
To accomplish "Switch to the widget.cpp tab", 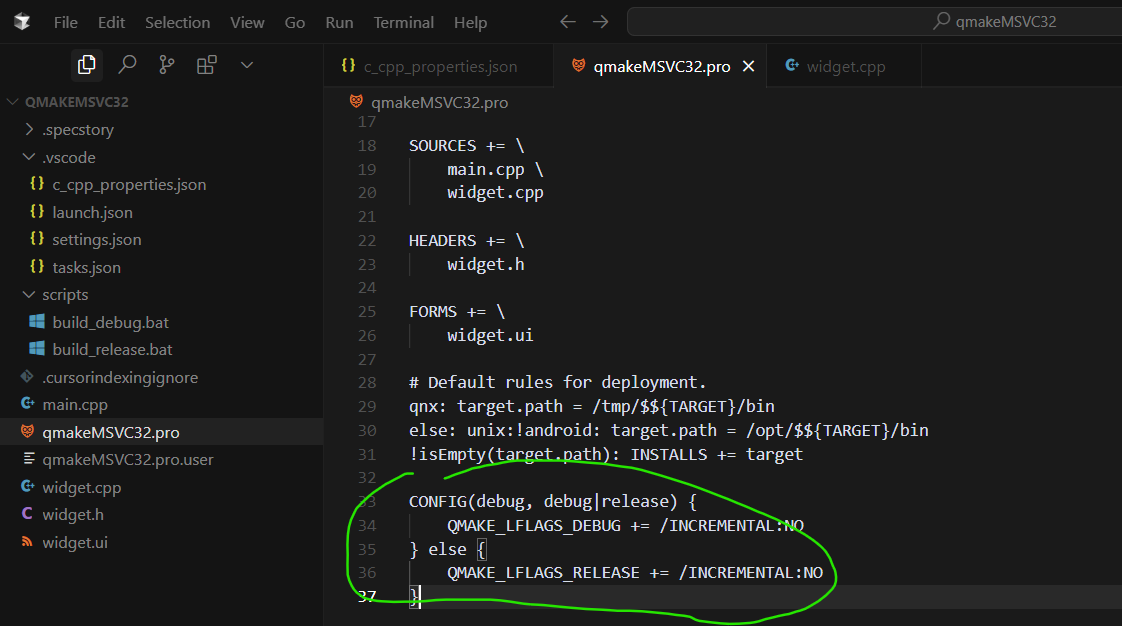I will coord(845,64).
